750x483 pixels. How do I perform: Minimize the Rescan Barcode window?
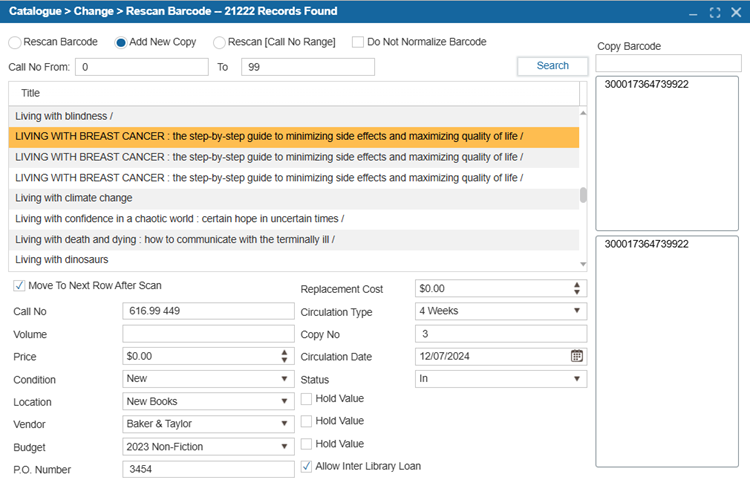pos(693,13)
